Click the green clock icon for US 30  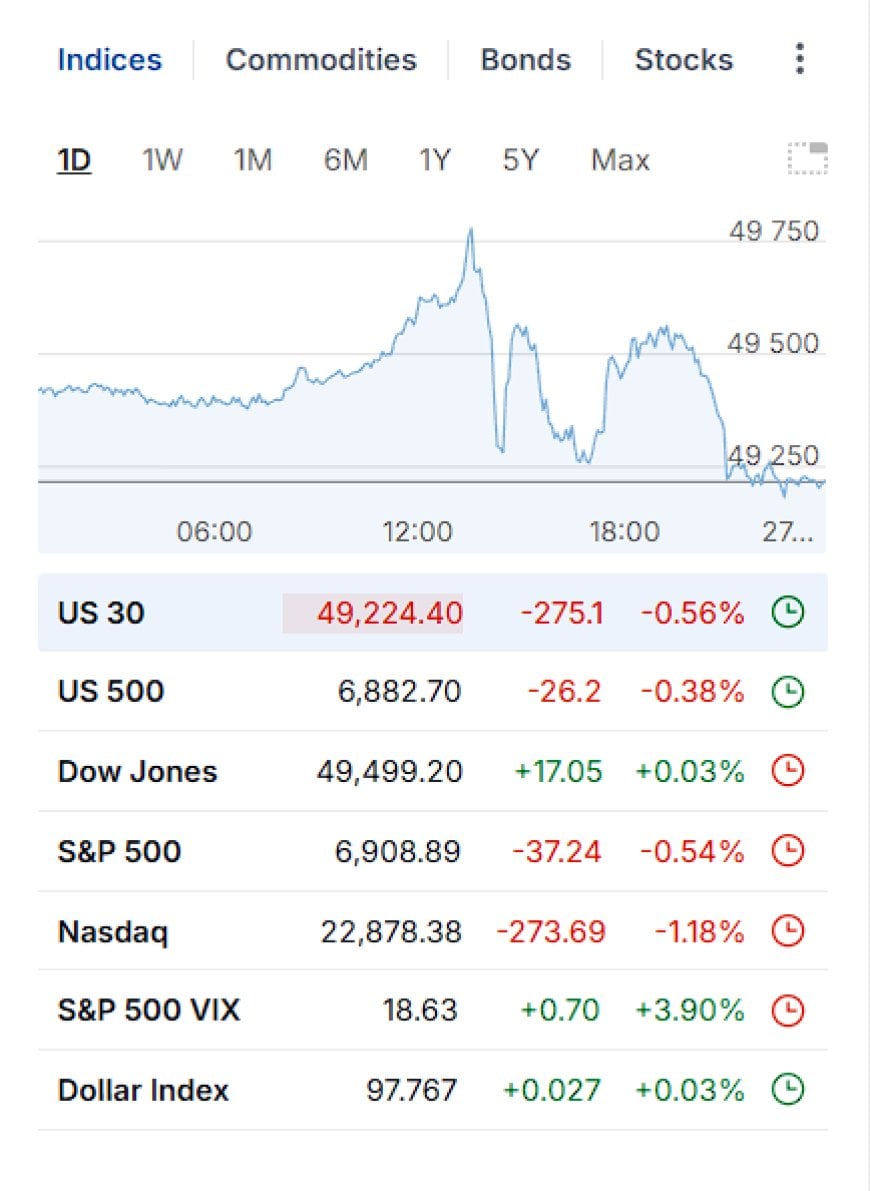pos(788,612)
